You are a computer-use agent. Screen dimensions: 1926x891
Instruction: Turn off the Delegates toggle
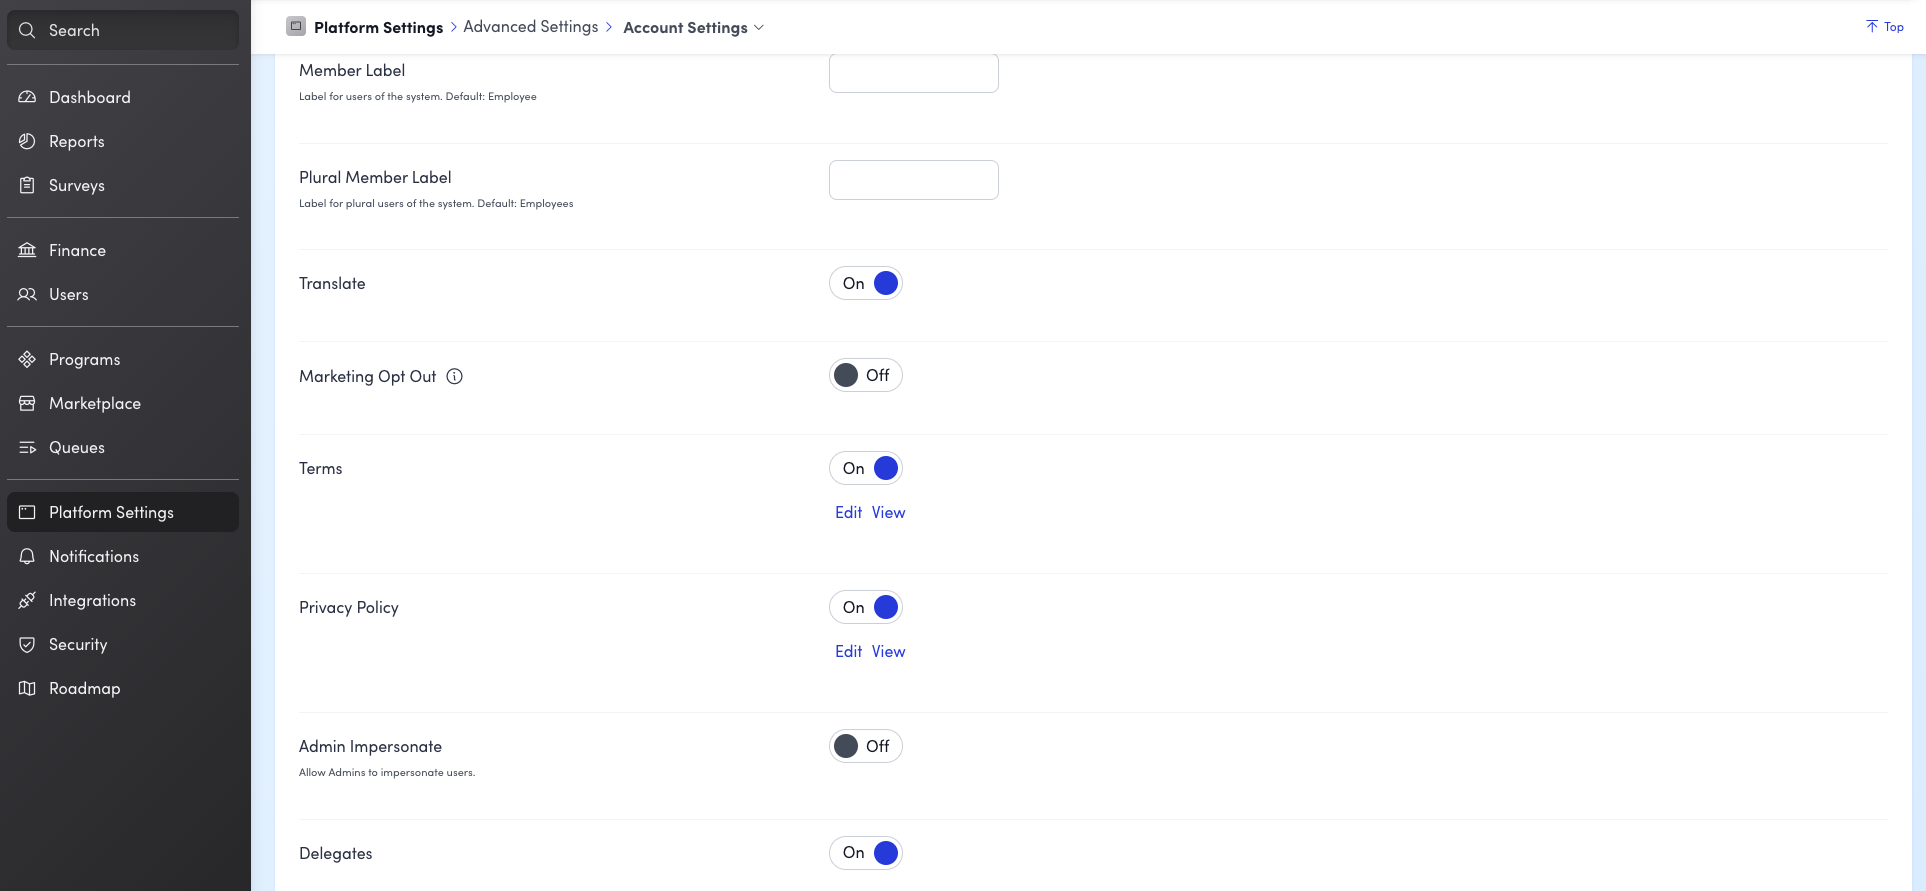pos(865,853)
